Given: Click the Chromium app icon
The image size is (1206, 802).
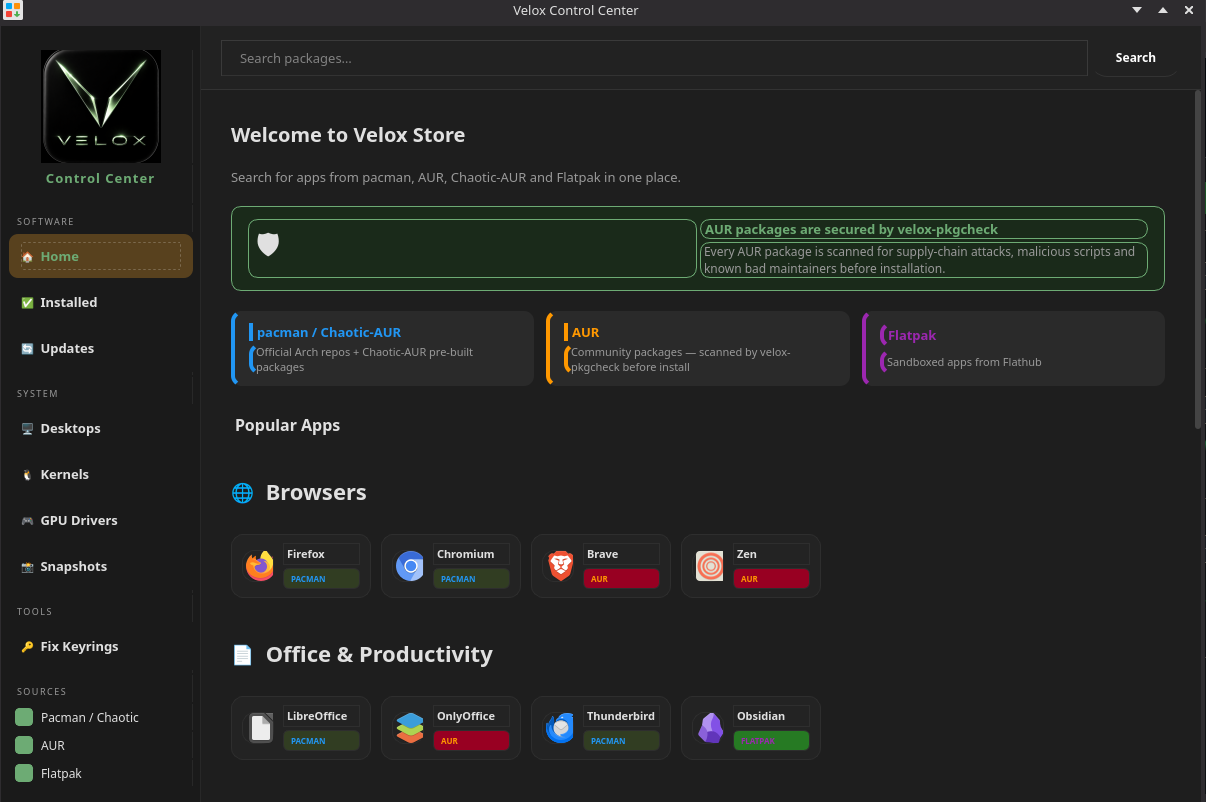Looking at the screenshot, I should click(x=410, y=566).
